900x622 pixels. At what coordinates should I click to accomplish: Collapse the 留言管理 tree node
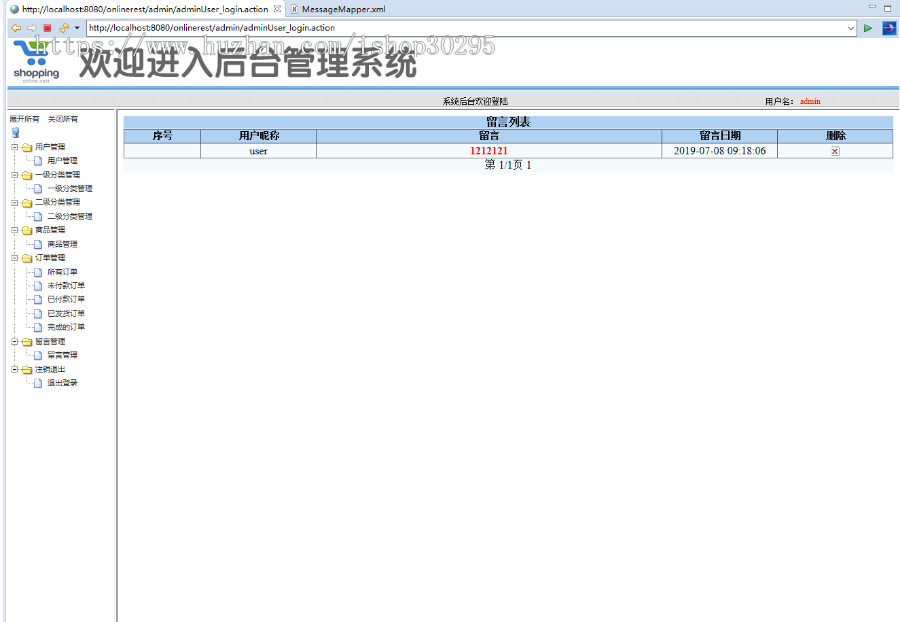(x=13, y=343)
